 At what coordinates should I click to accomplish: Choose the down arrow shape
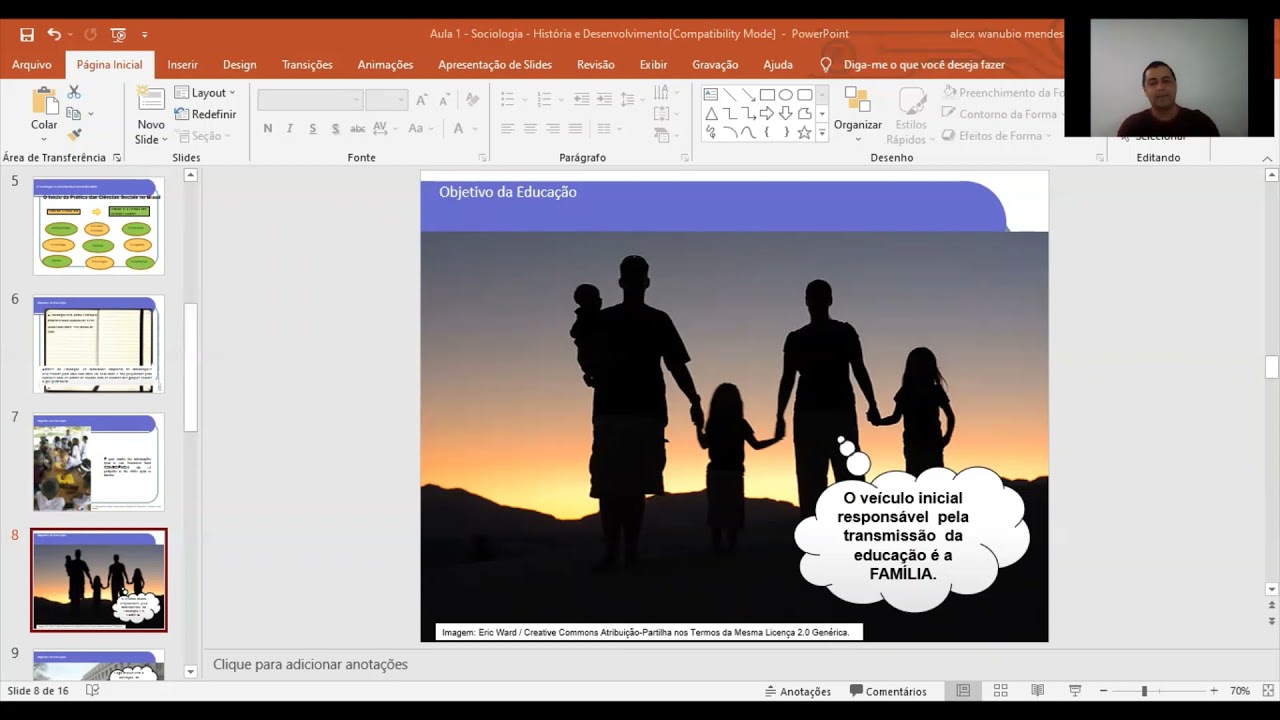pyautogui.click(x=786, y=113)
